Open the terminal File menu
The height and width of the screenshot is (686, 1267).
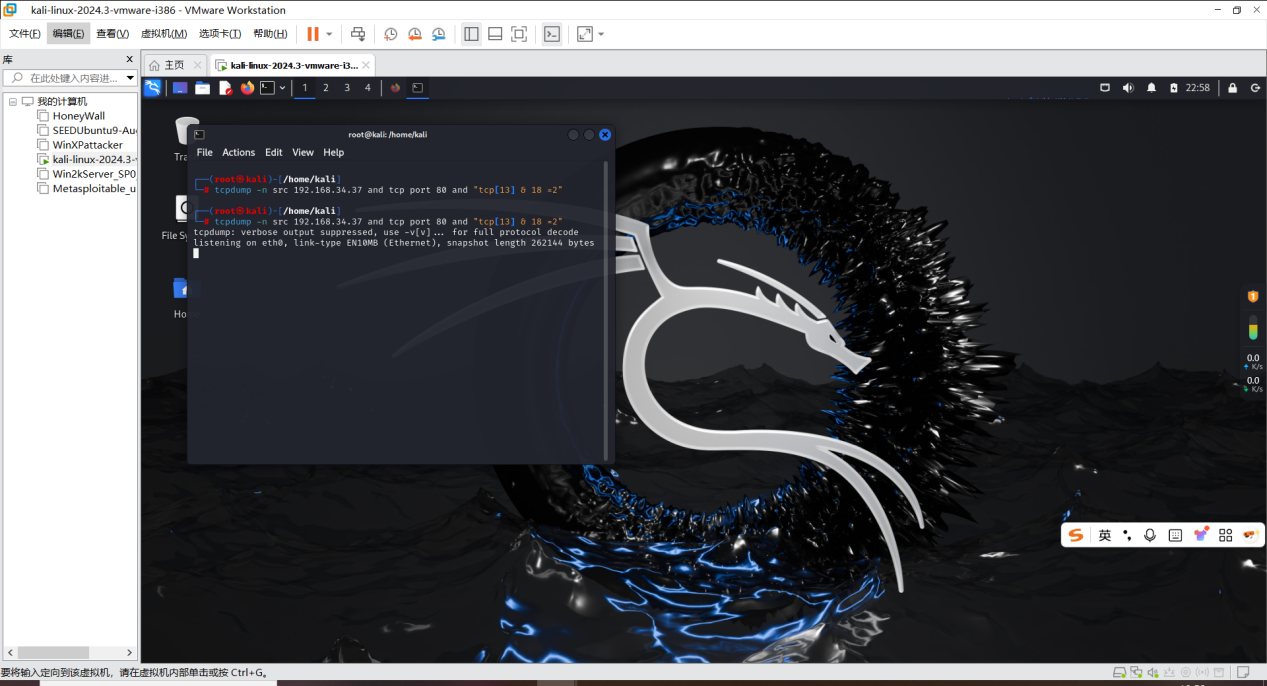tap(205, 153)
